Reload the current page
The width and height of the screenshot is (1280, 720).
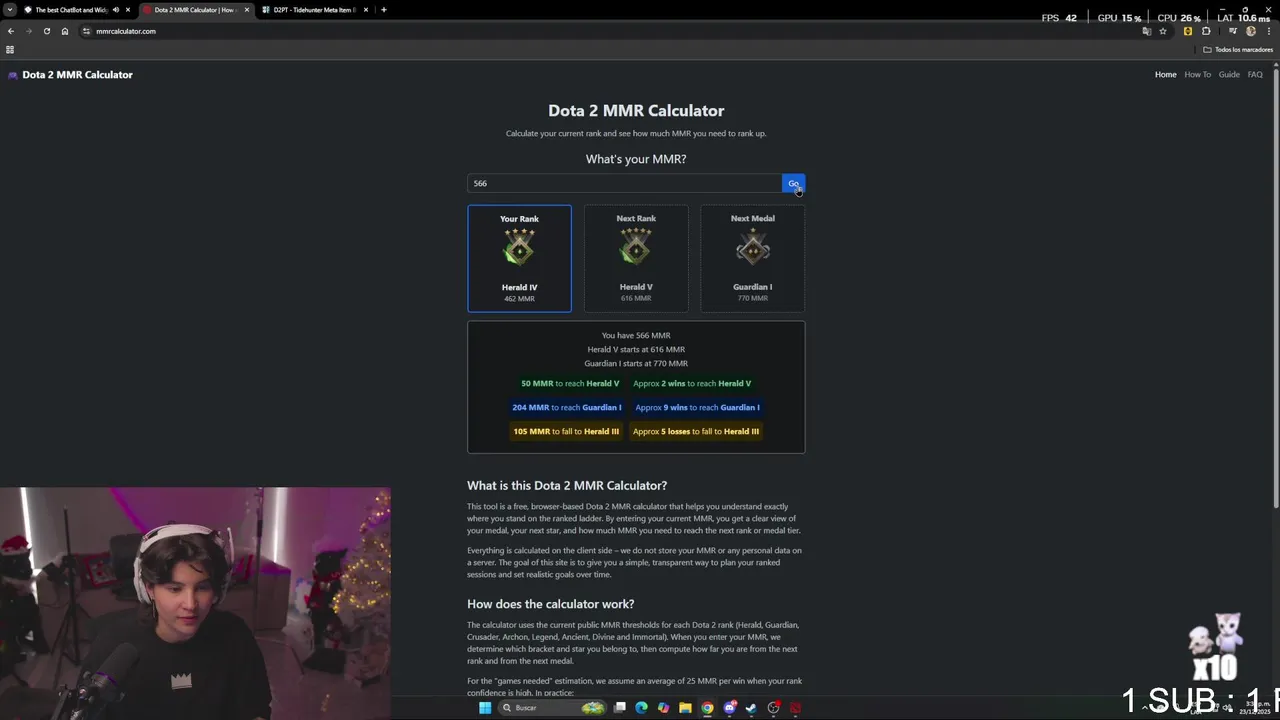(46, 31)
